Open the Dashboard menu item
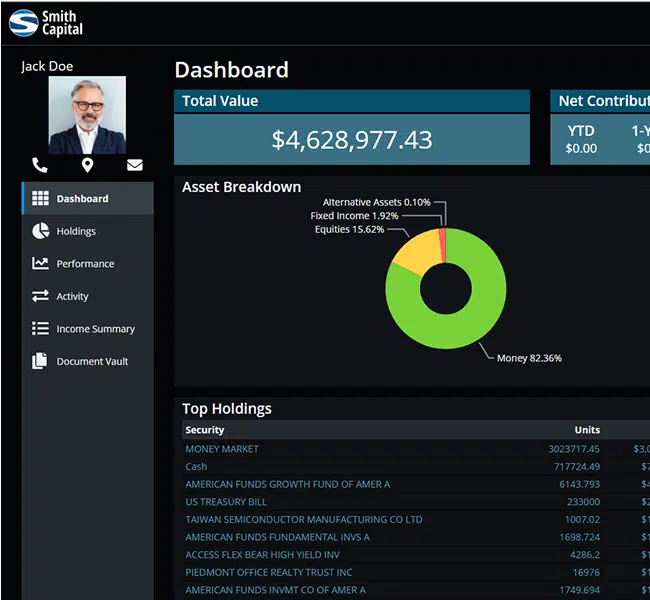This screenshot has width=650, height=600. (87, 198)
